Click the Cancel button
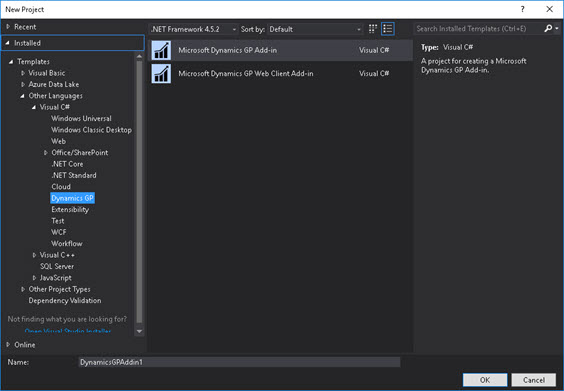The height and width of the screenshot is (391, 564). click(534, 380)
